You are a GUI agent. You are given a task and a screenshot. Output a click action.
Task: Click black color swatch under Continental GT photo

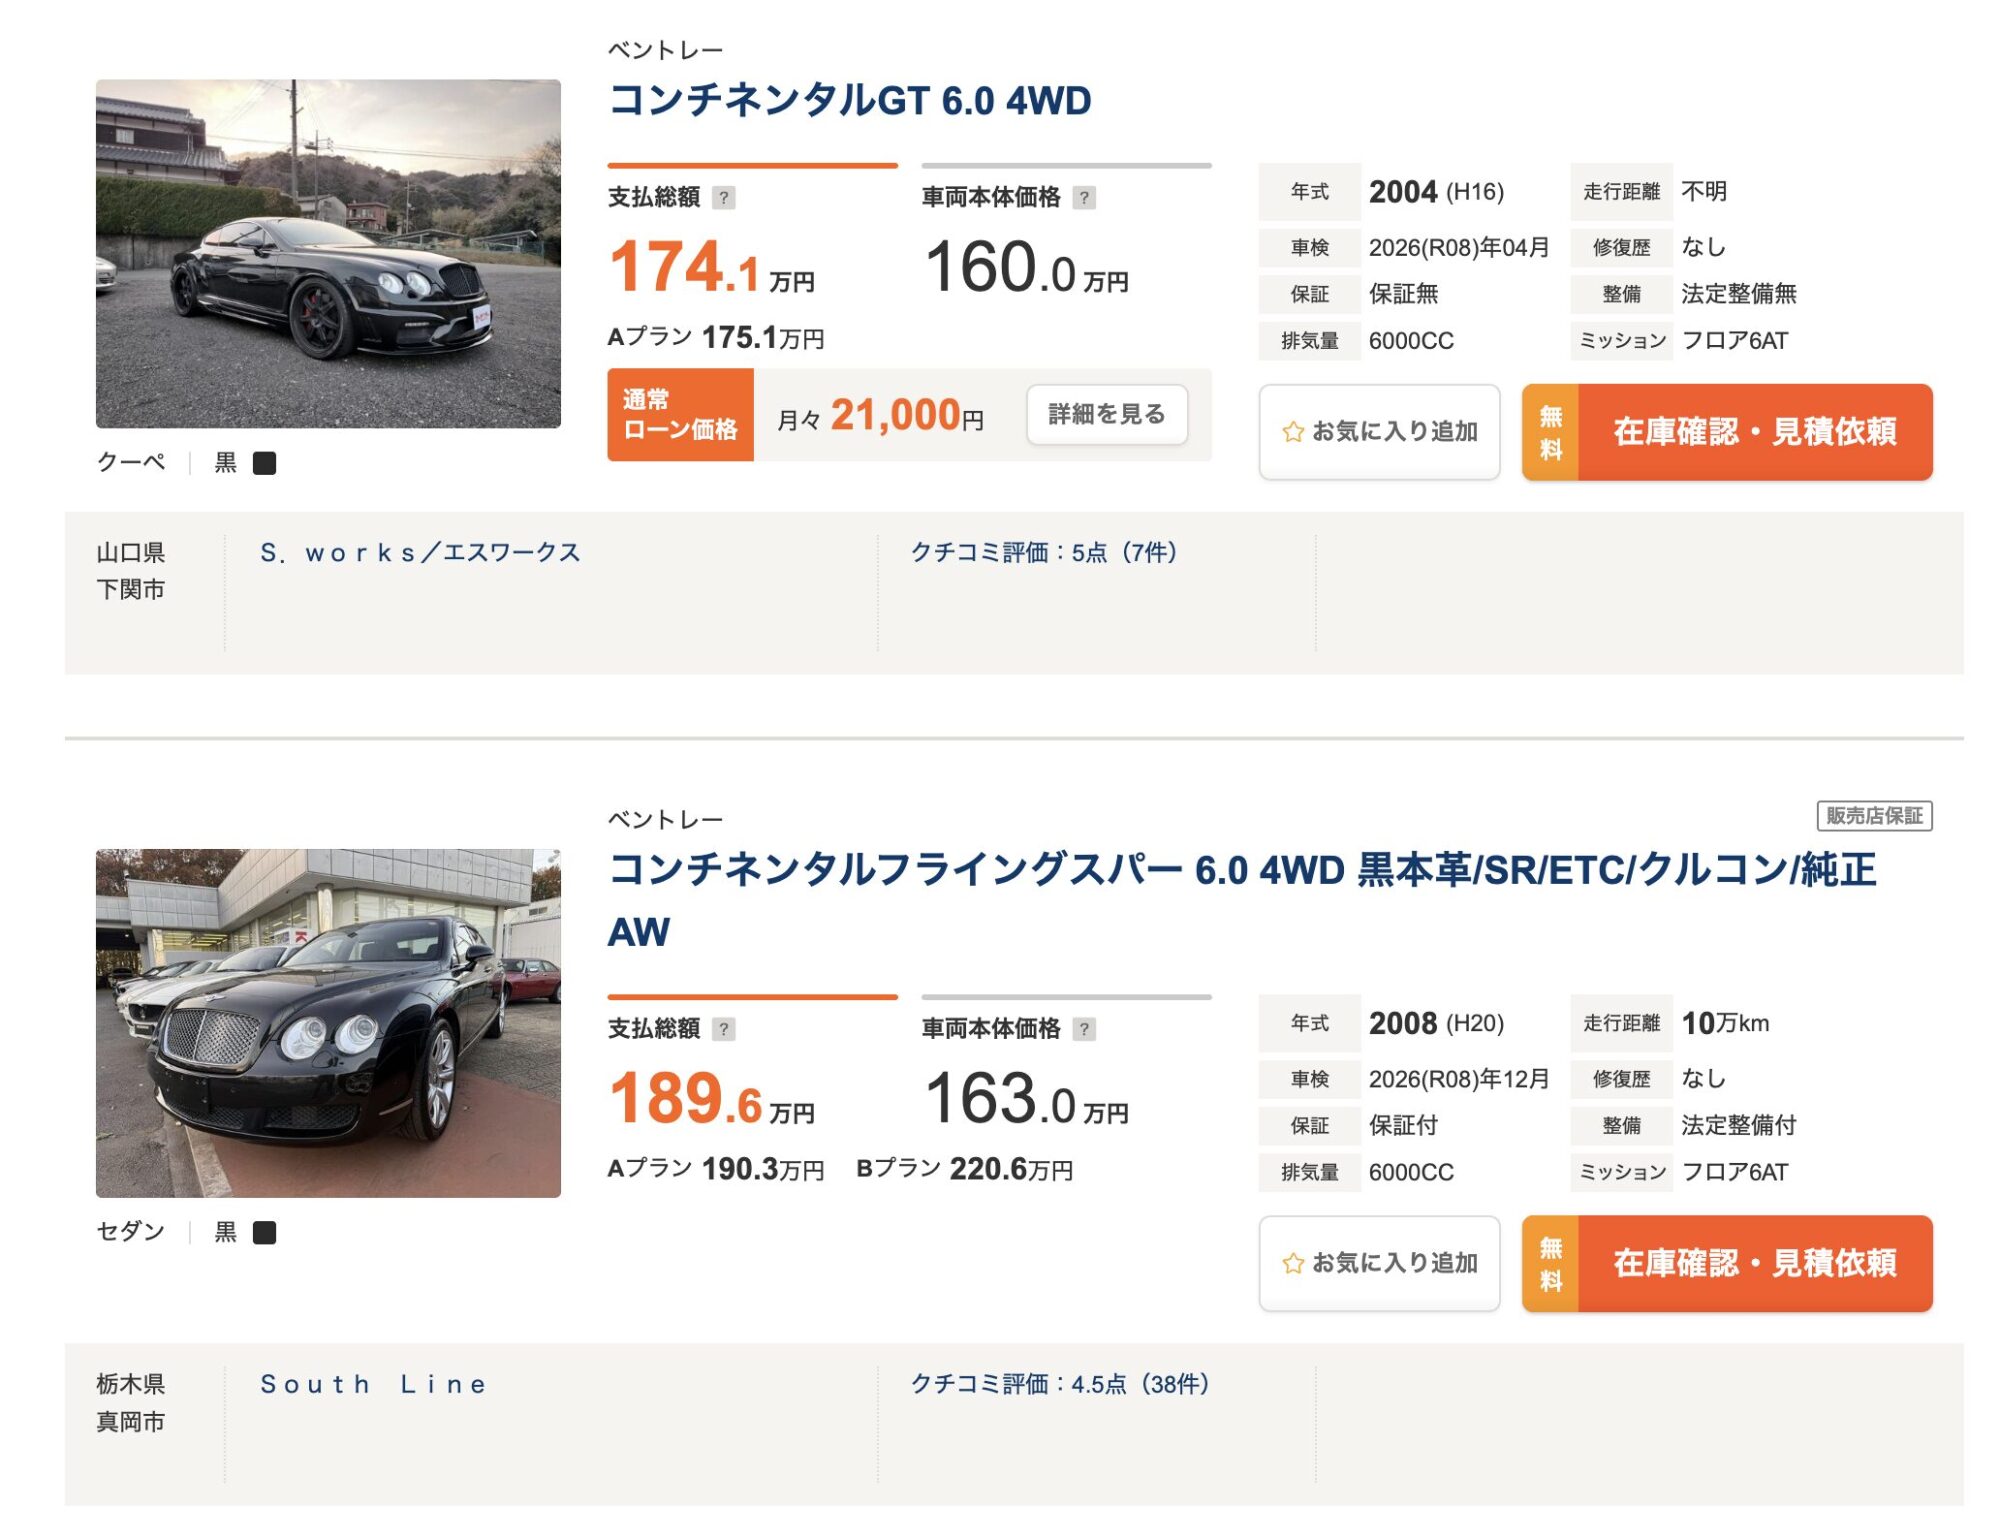tap(264, 463)
